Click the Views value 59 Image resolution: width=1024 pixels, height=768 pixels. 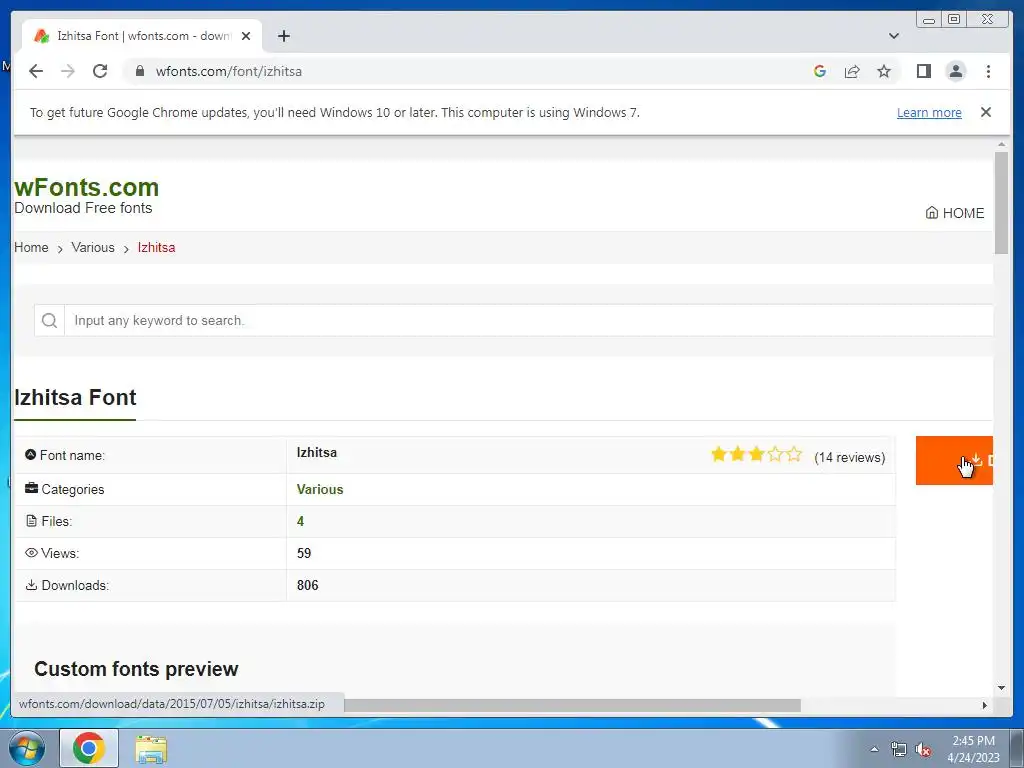click(x=304, y=553)
